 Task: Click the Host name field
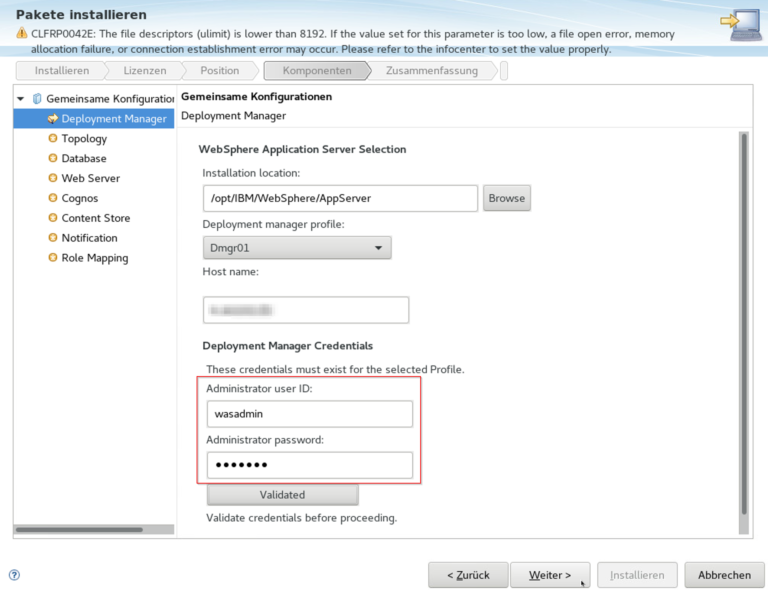pos(306,310)
